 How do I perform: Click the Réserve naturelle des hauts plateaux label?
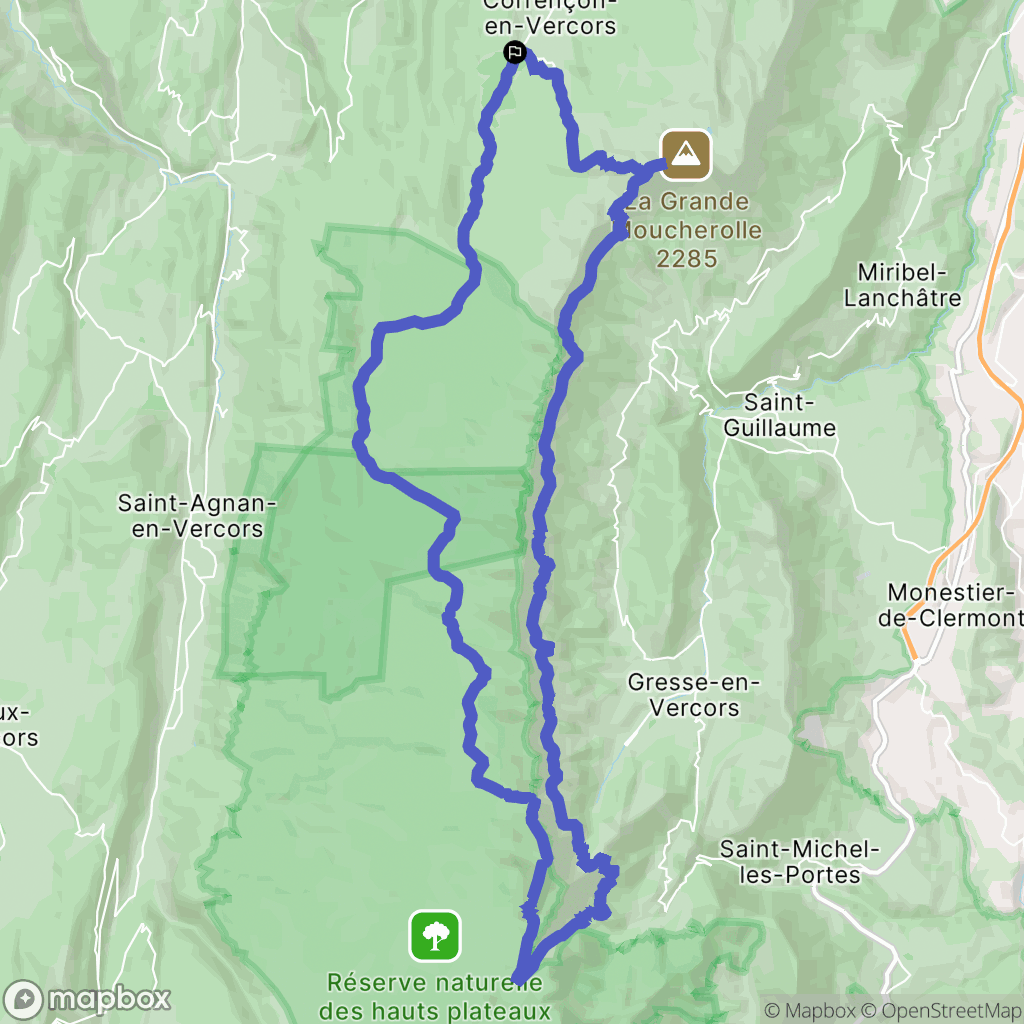click(x=435, y=997)
